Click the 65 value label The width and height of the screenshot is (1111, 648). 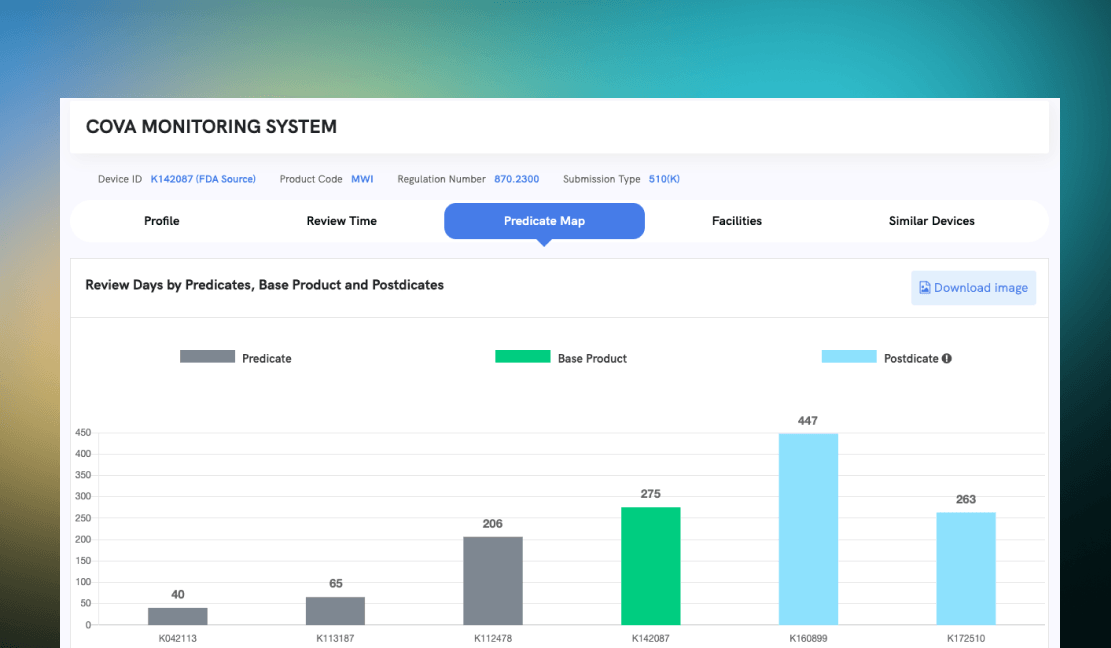[x=336, y=584]
